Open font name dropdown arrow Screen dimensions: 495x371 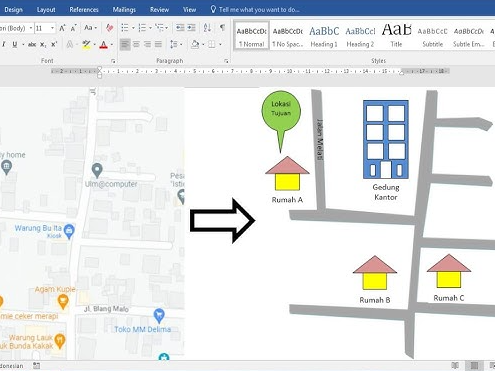tap(31, 28)
